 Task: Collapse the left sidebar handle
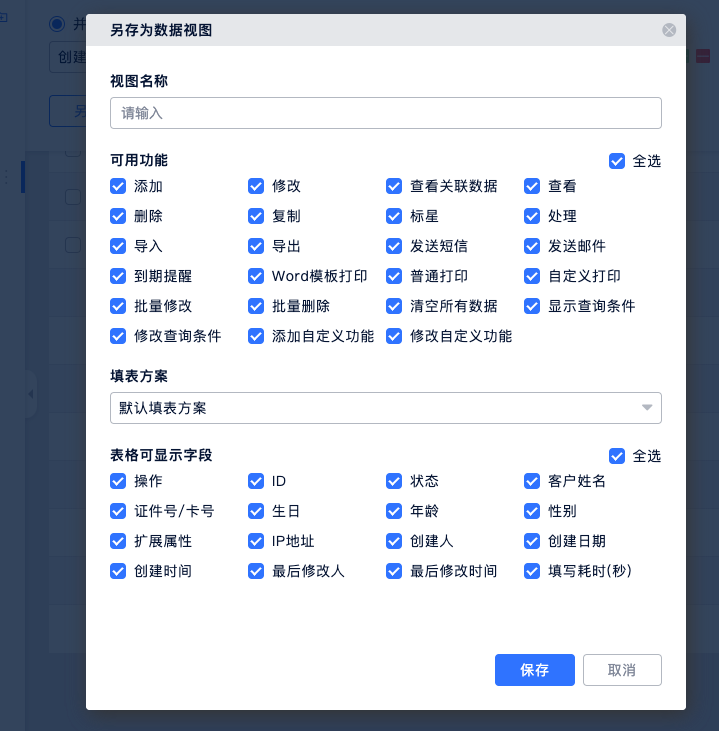pyautogui.click(x=31, y=395)
